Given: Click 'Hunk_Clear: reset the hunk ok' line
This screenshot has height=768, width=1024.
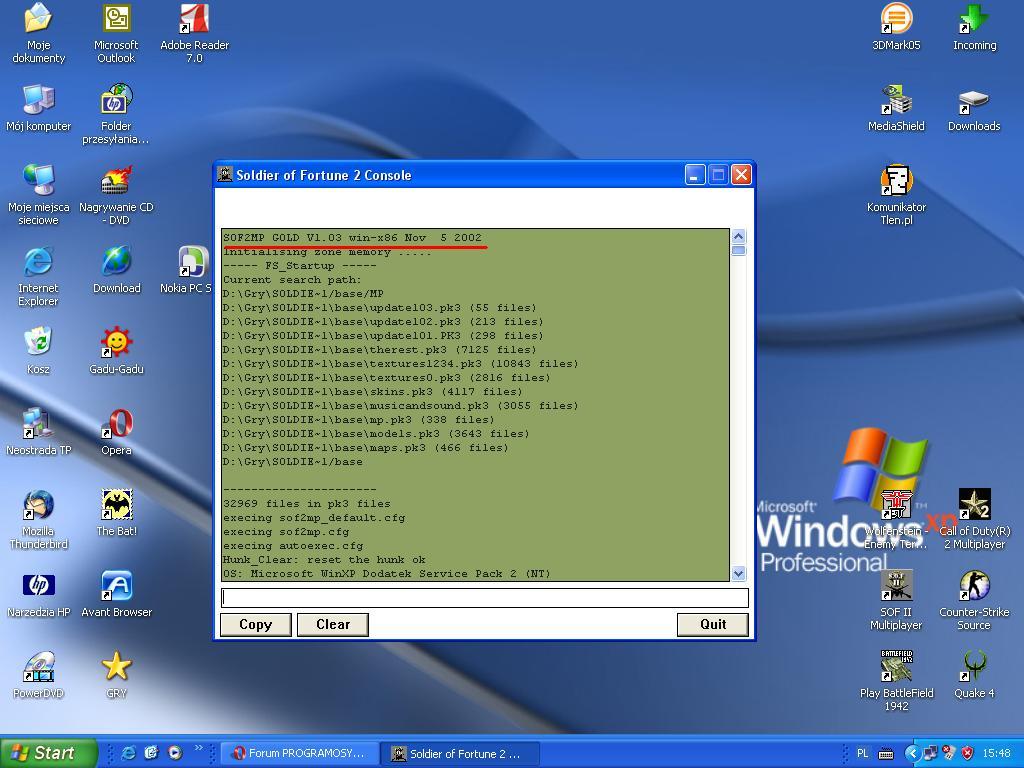Looking at the screenshot, I should 324,560.
